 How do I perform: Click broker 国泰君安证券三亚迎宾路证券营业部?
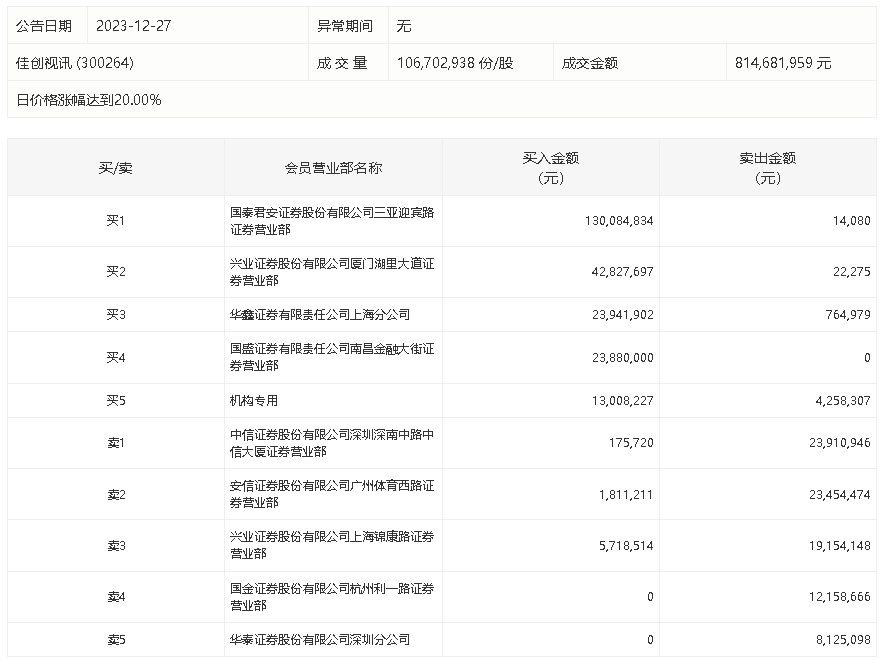332,221
